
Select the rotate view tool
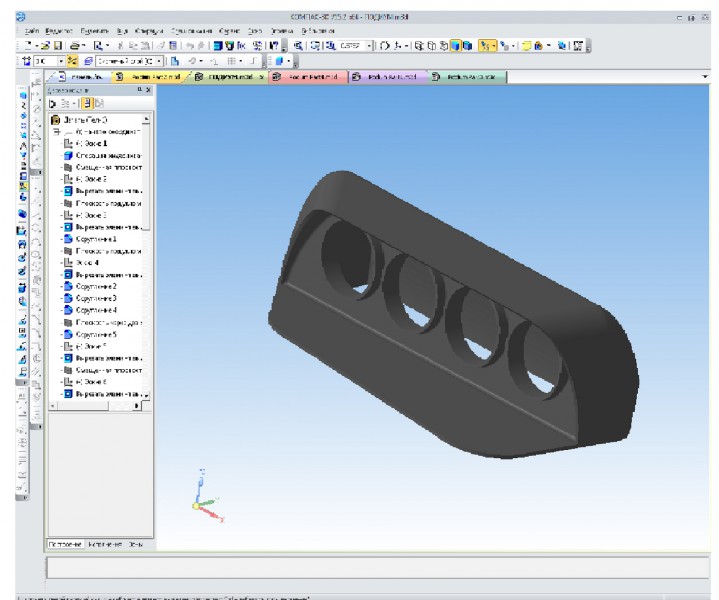pyautogui.click(x=385, y=45)
